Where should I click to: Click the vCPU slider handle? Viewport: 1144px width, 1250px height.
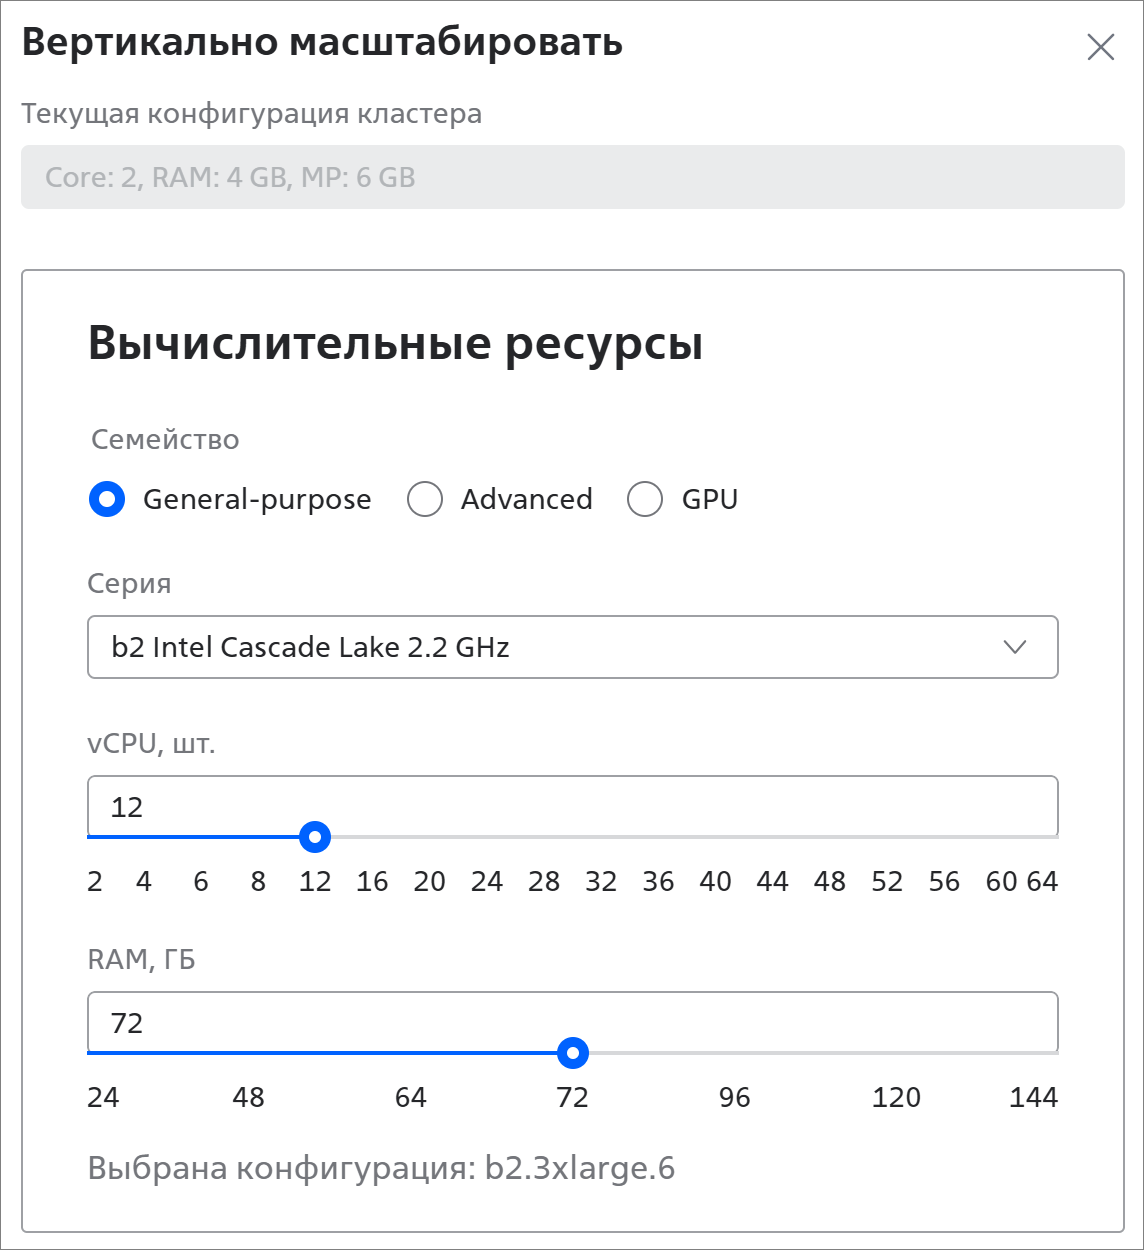tap(315, 837)
